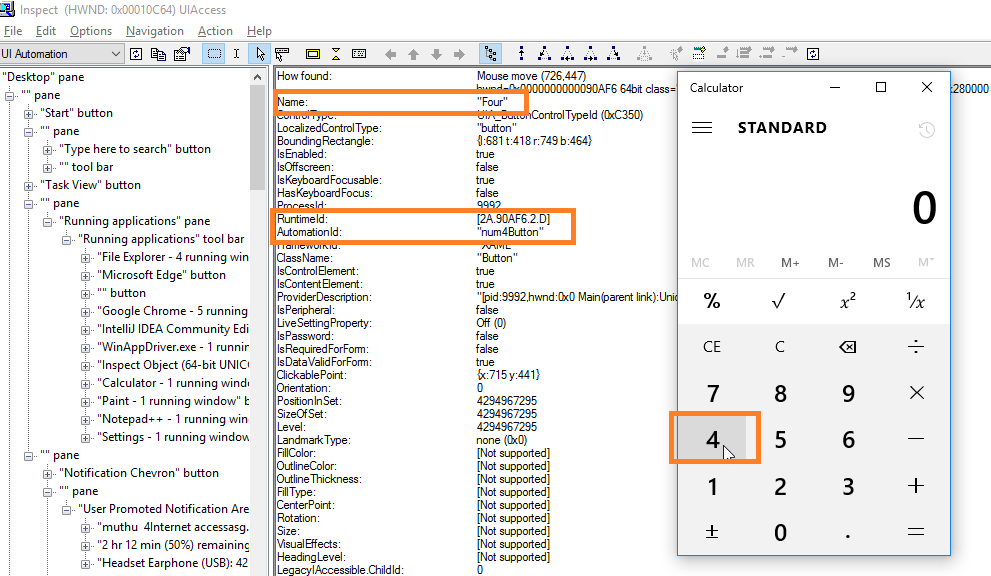
Task: Toggle Watch Cursor mouse-tracking mode
Action: tap(259, 53)
